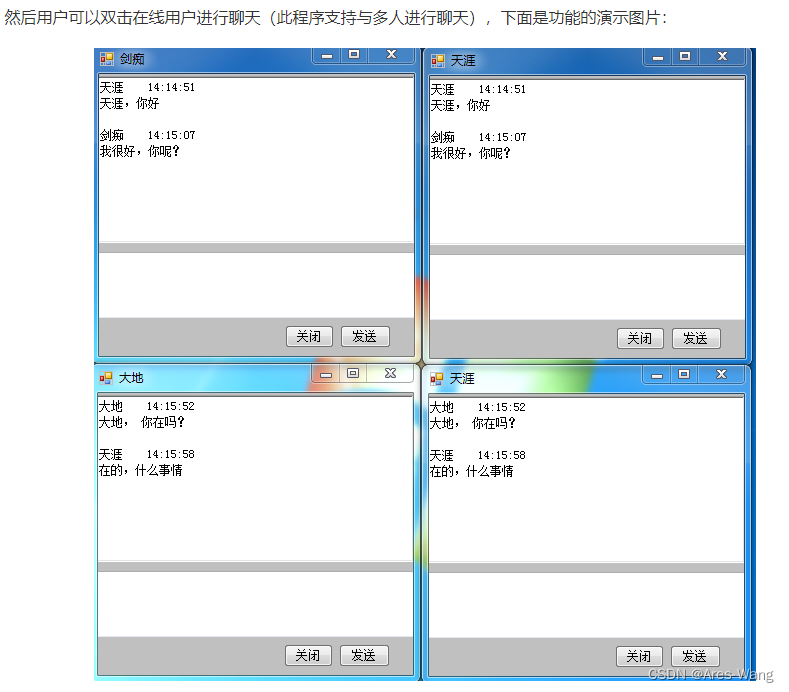Viewport: 789px width, 692px height.
Task: Focus message input in 天涯 window with 我很好 chat
Action: coord(587,287)
